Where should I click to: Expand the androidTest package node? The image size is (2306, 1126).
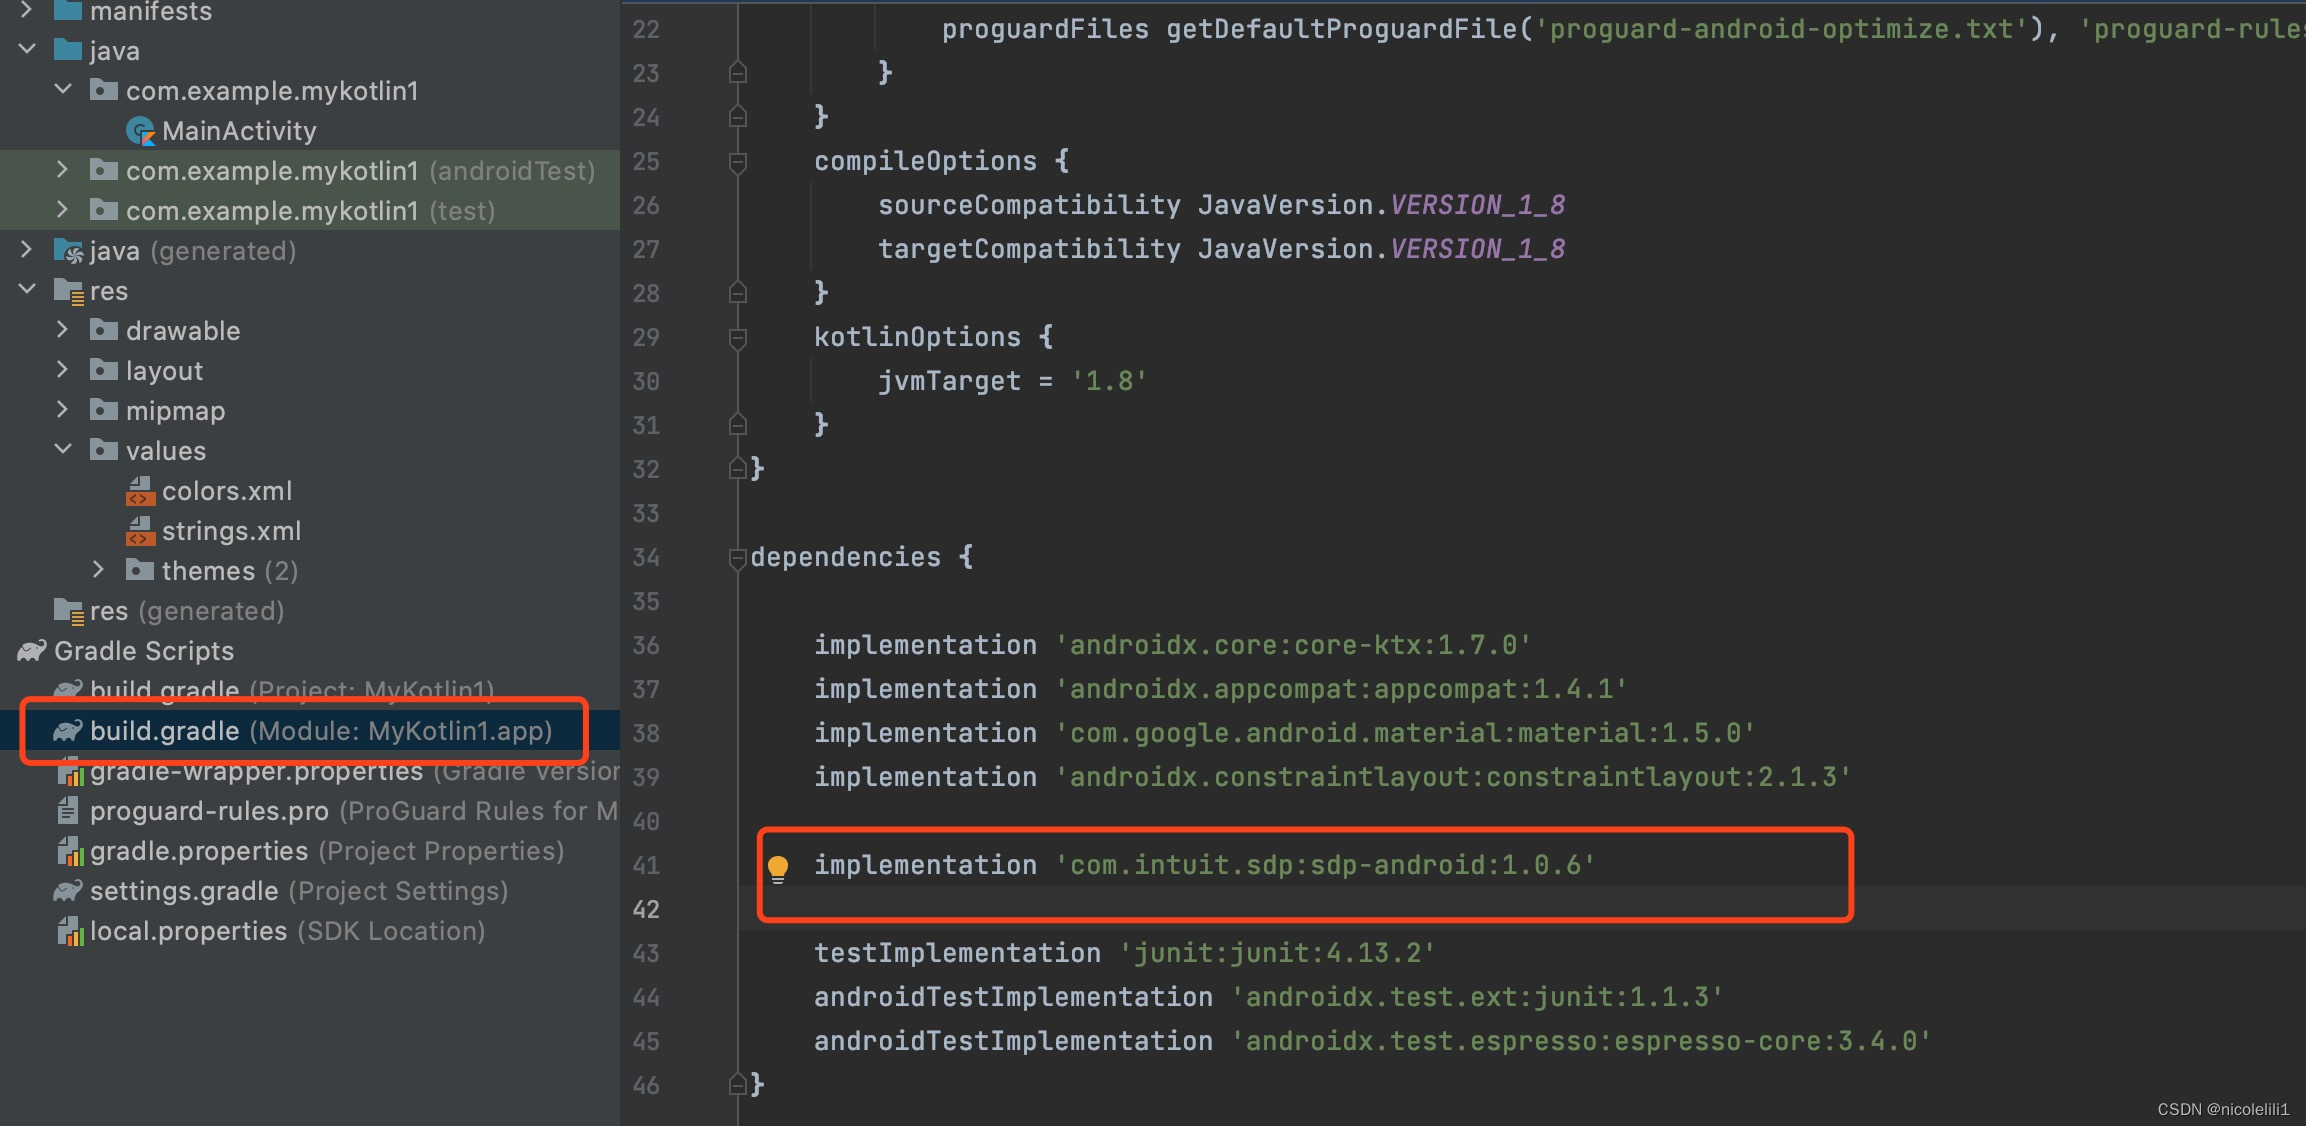click(62, 170)
